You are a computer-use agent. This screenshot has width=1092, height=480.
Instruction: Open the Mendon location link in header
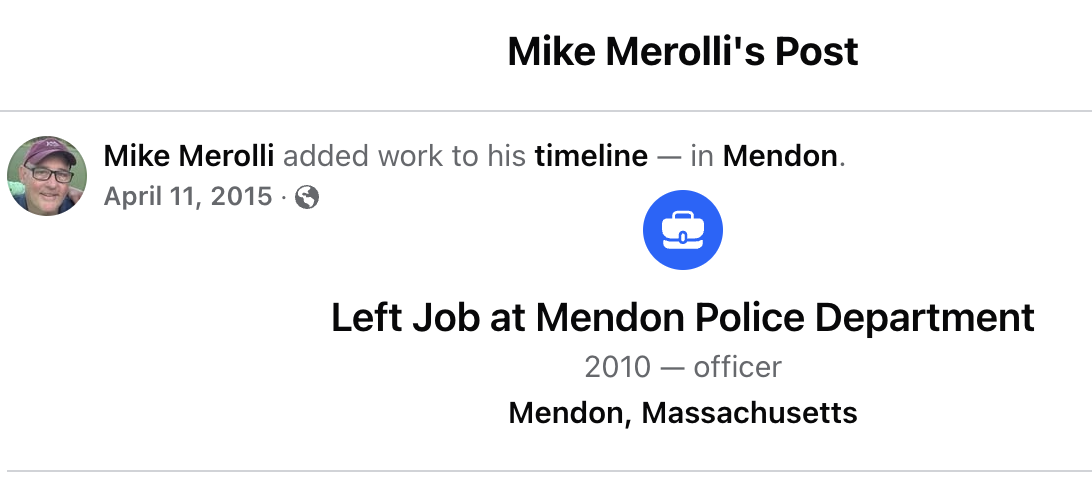[x=780, y=157]
